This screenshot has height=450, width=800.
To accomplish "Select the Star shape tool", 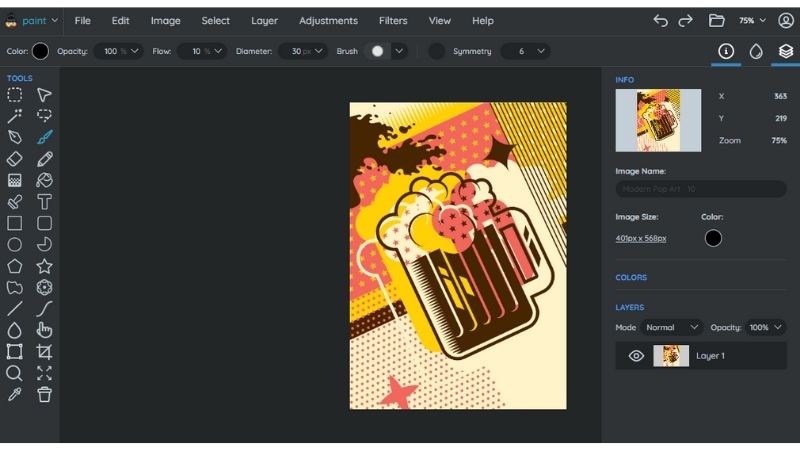I will [44, 266].
